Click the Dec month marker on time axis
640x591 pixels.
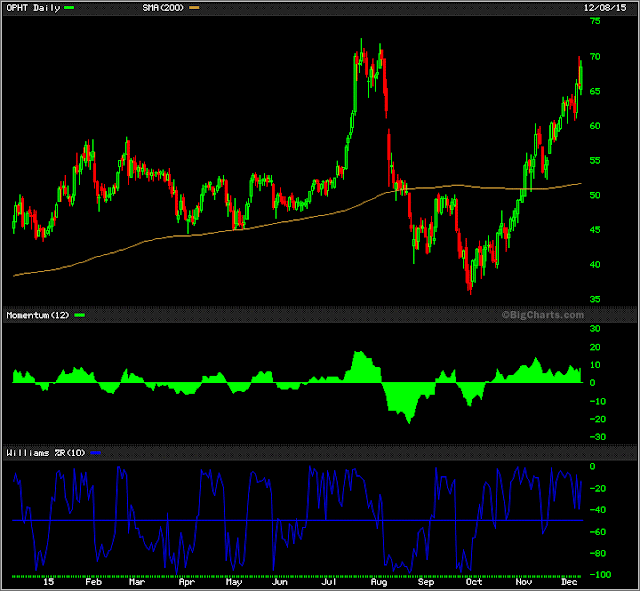569,582
